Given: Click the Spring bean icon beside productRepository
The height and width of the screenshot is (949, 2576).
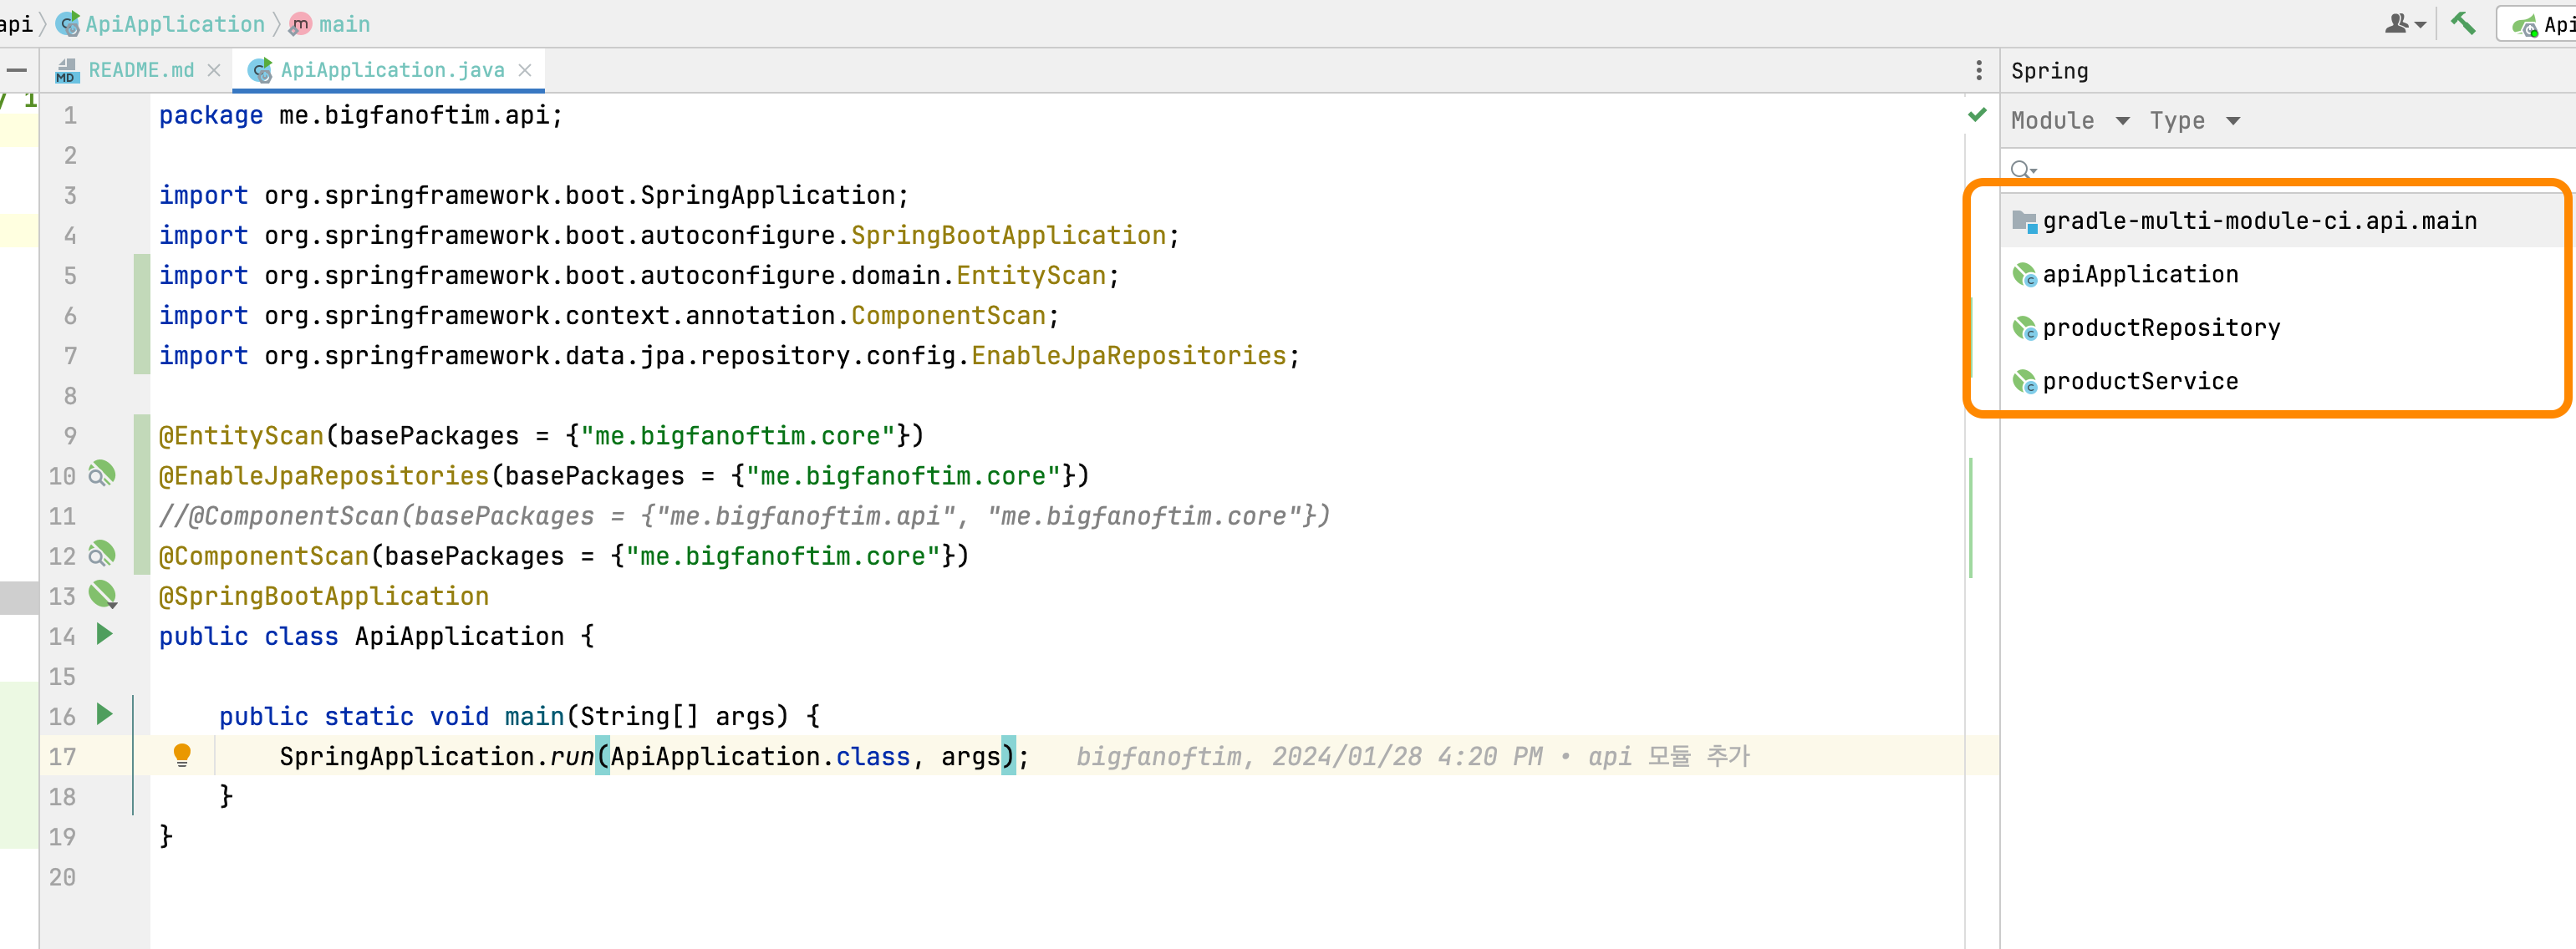Looking at the screenshot, I should point(2024,328).
